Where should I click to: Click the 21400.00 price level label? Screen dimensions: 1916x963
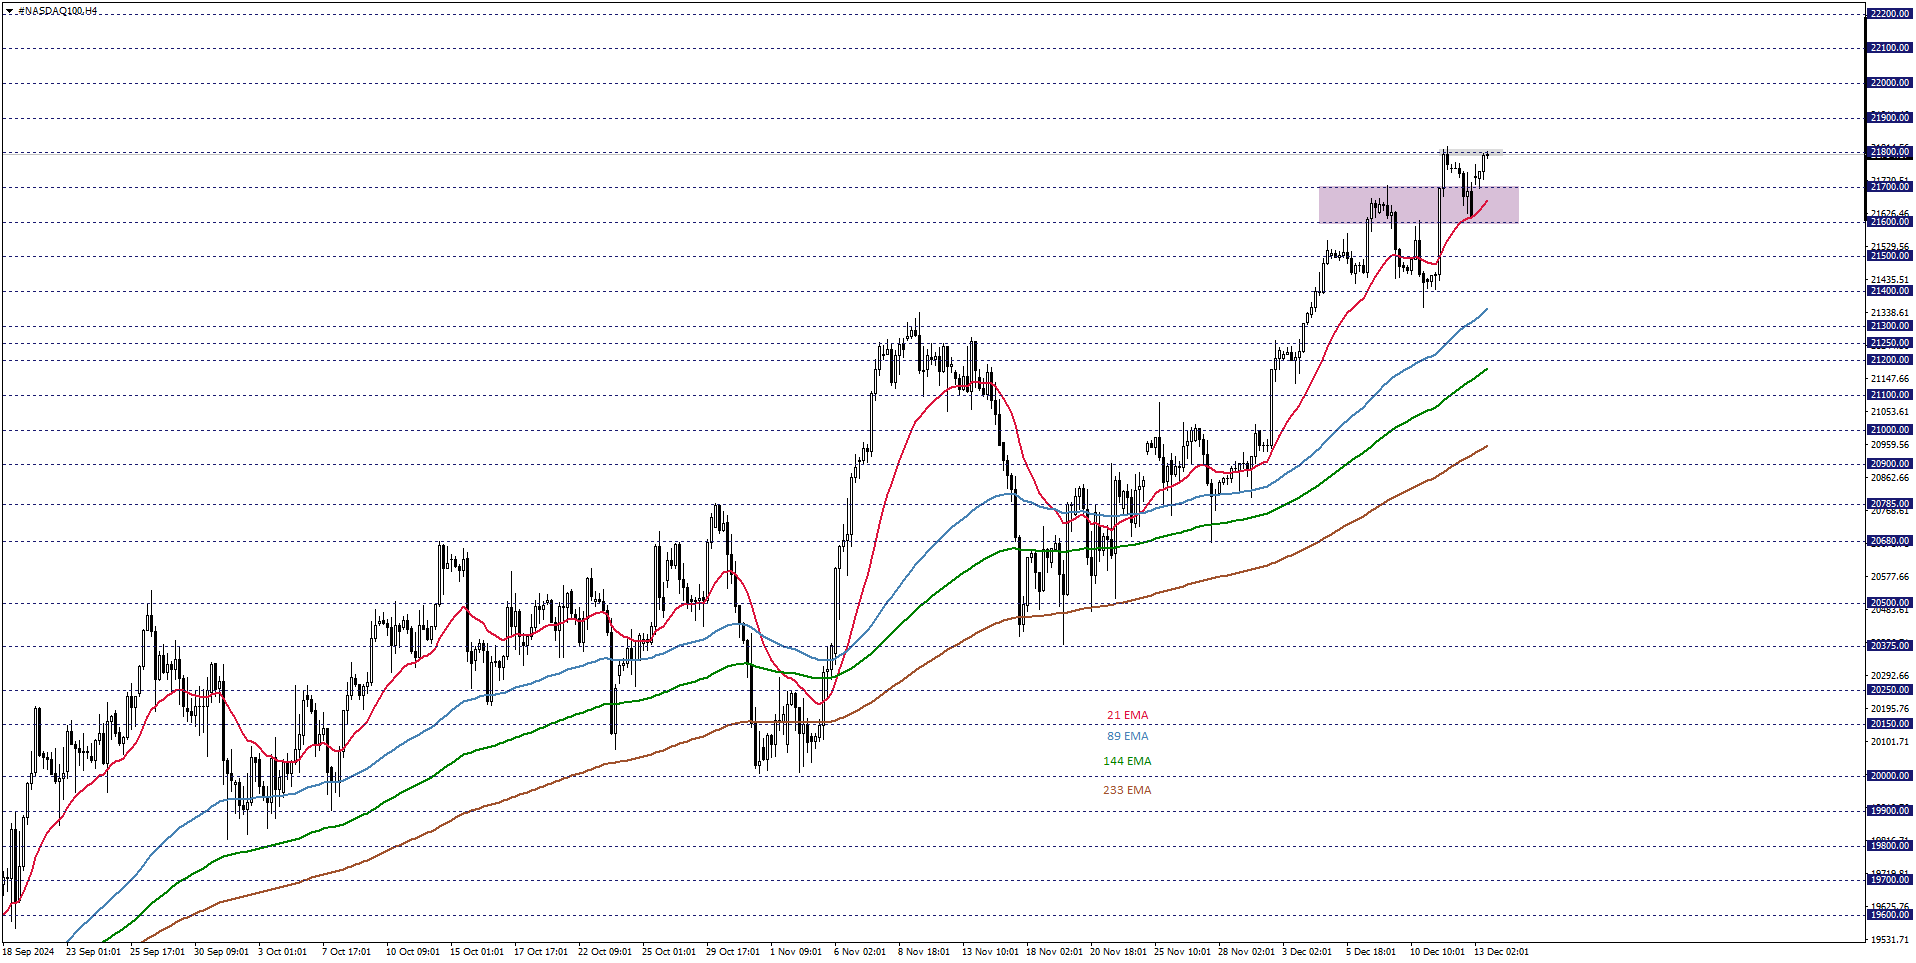tap(1889, 291)
